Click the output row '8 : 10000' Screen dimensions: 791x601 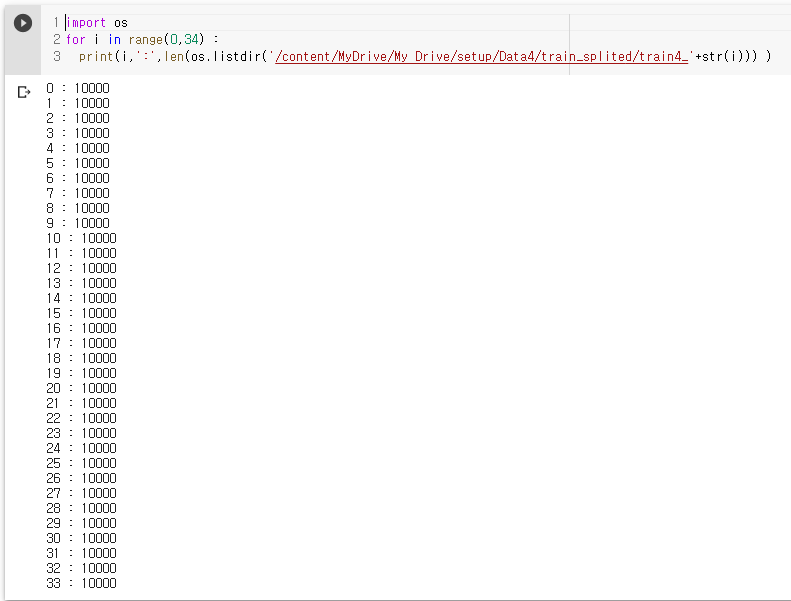coord(78,208)
